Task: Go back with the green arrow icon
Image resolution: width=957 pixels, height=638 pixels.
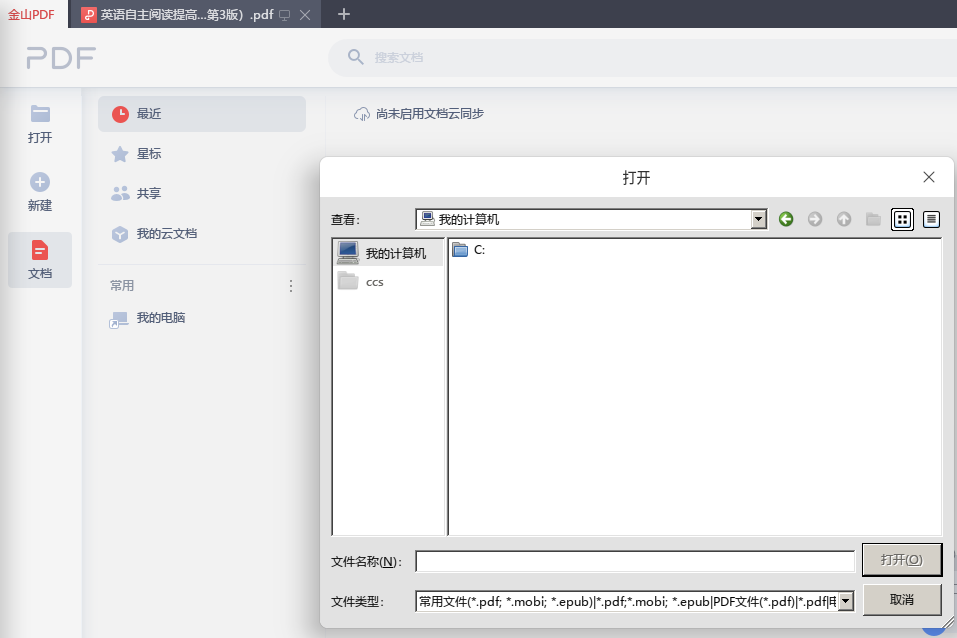Action: (x=786, y=219)
